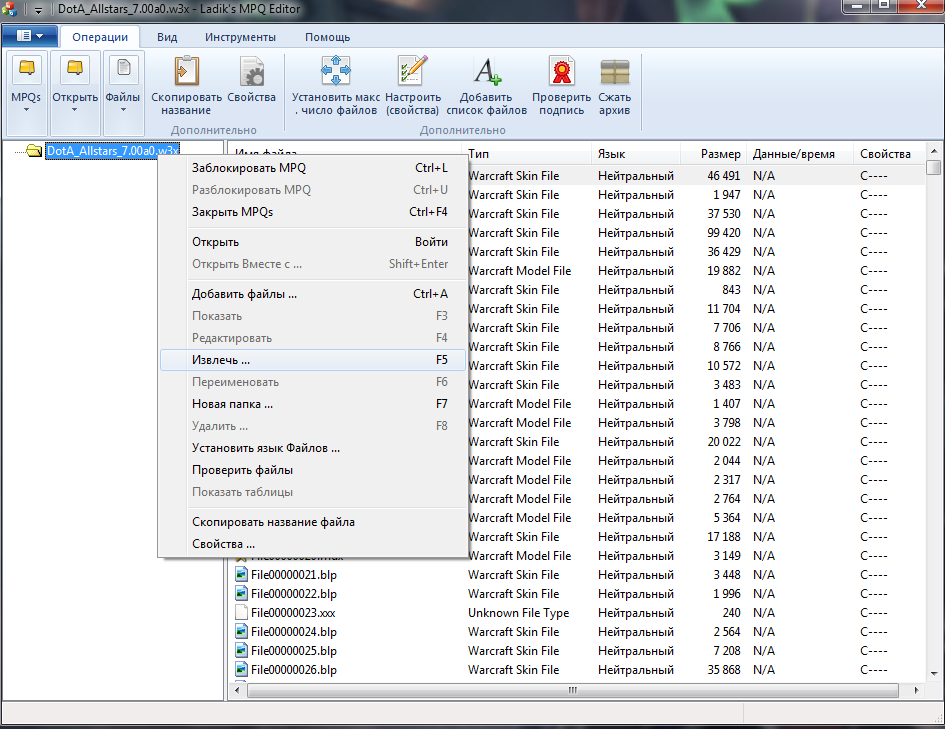Sort by the Размер column header

[714, 154]
